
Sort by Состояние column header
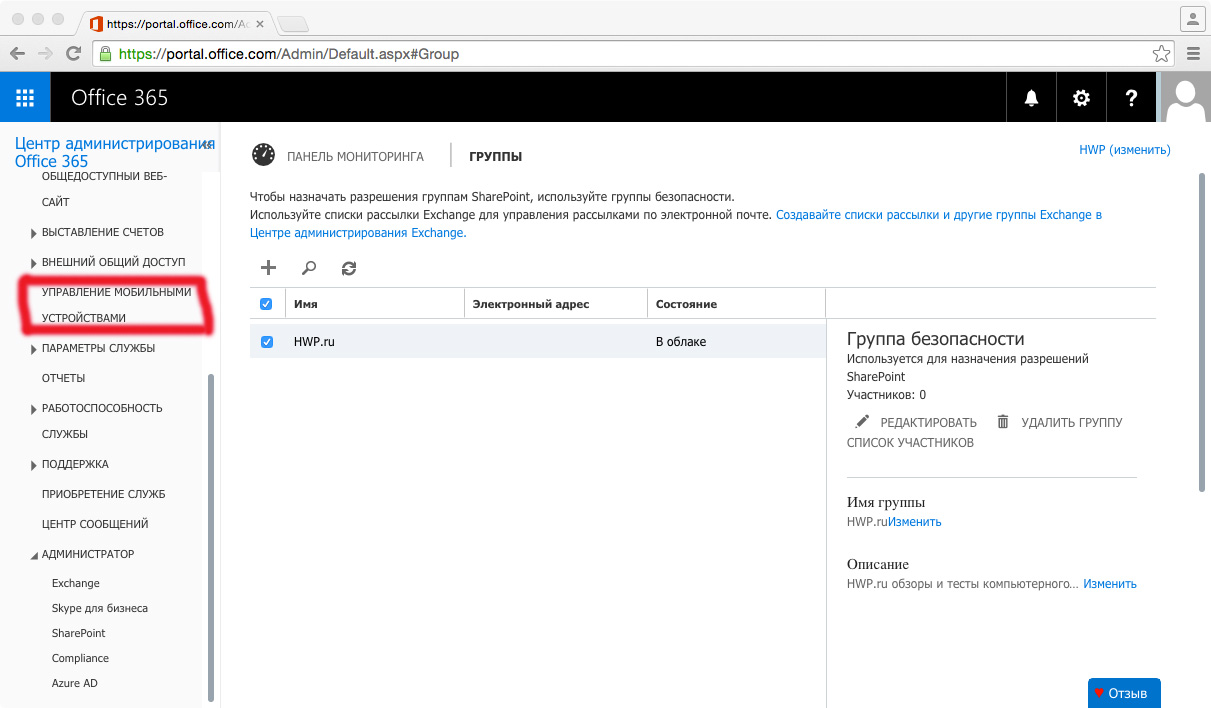tap(736, 304)
